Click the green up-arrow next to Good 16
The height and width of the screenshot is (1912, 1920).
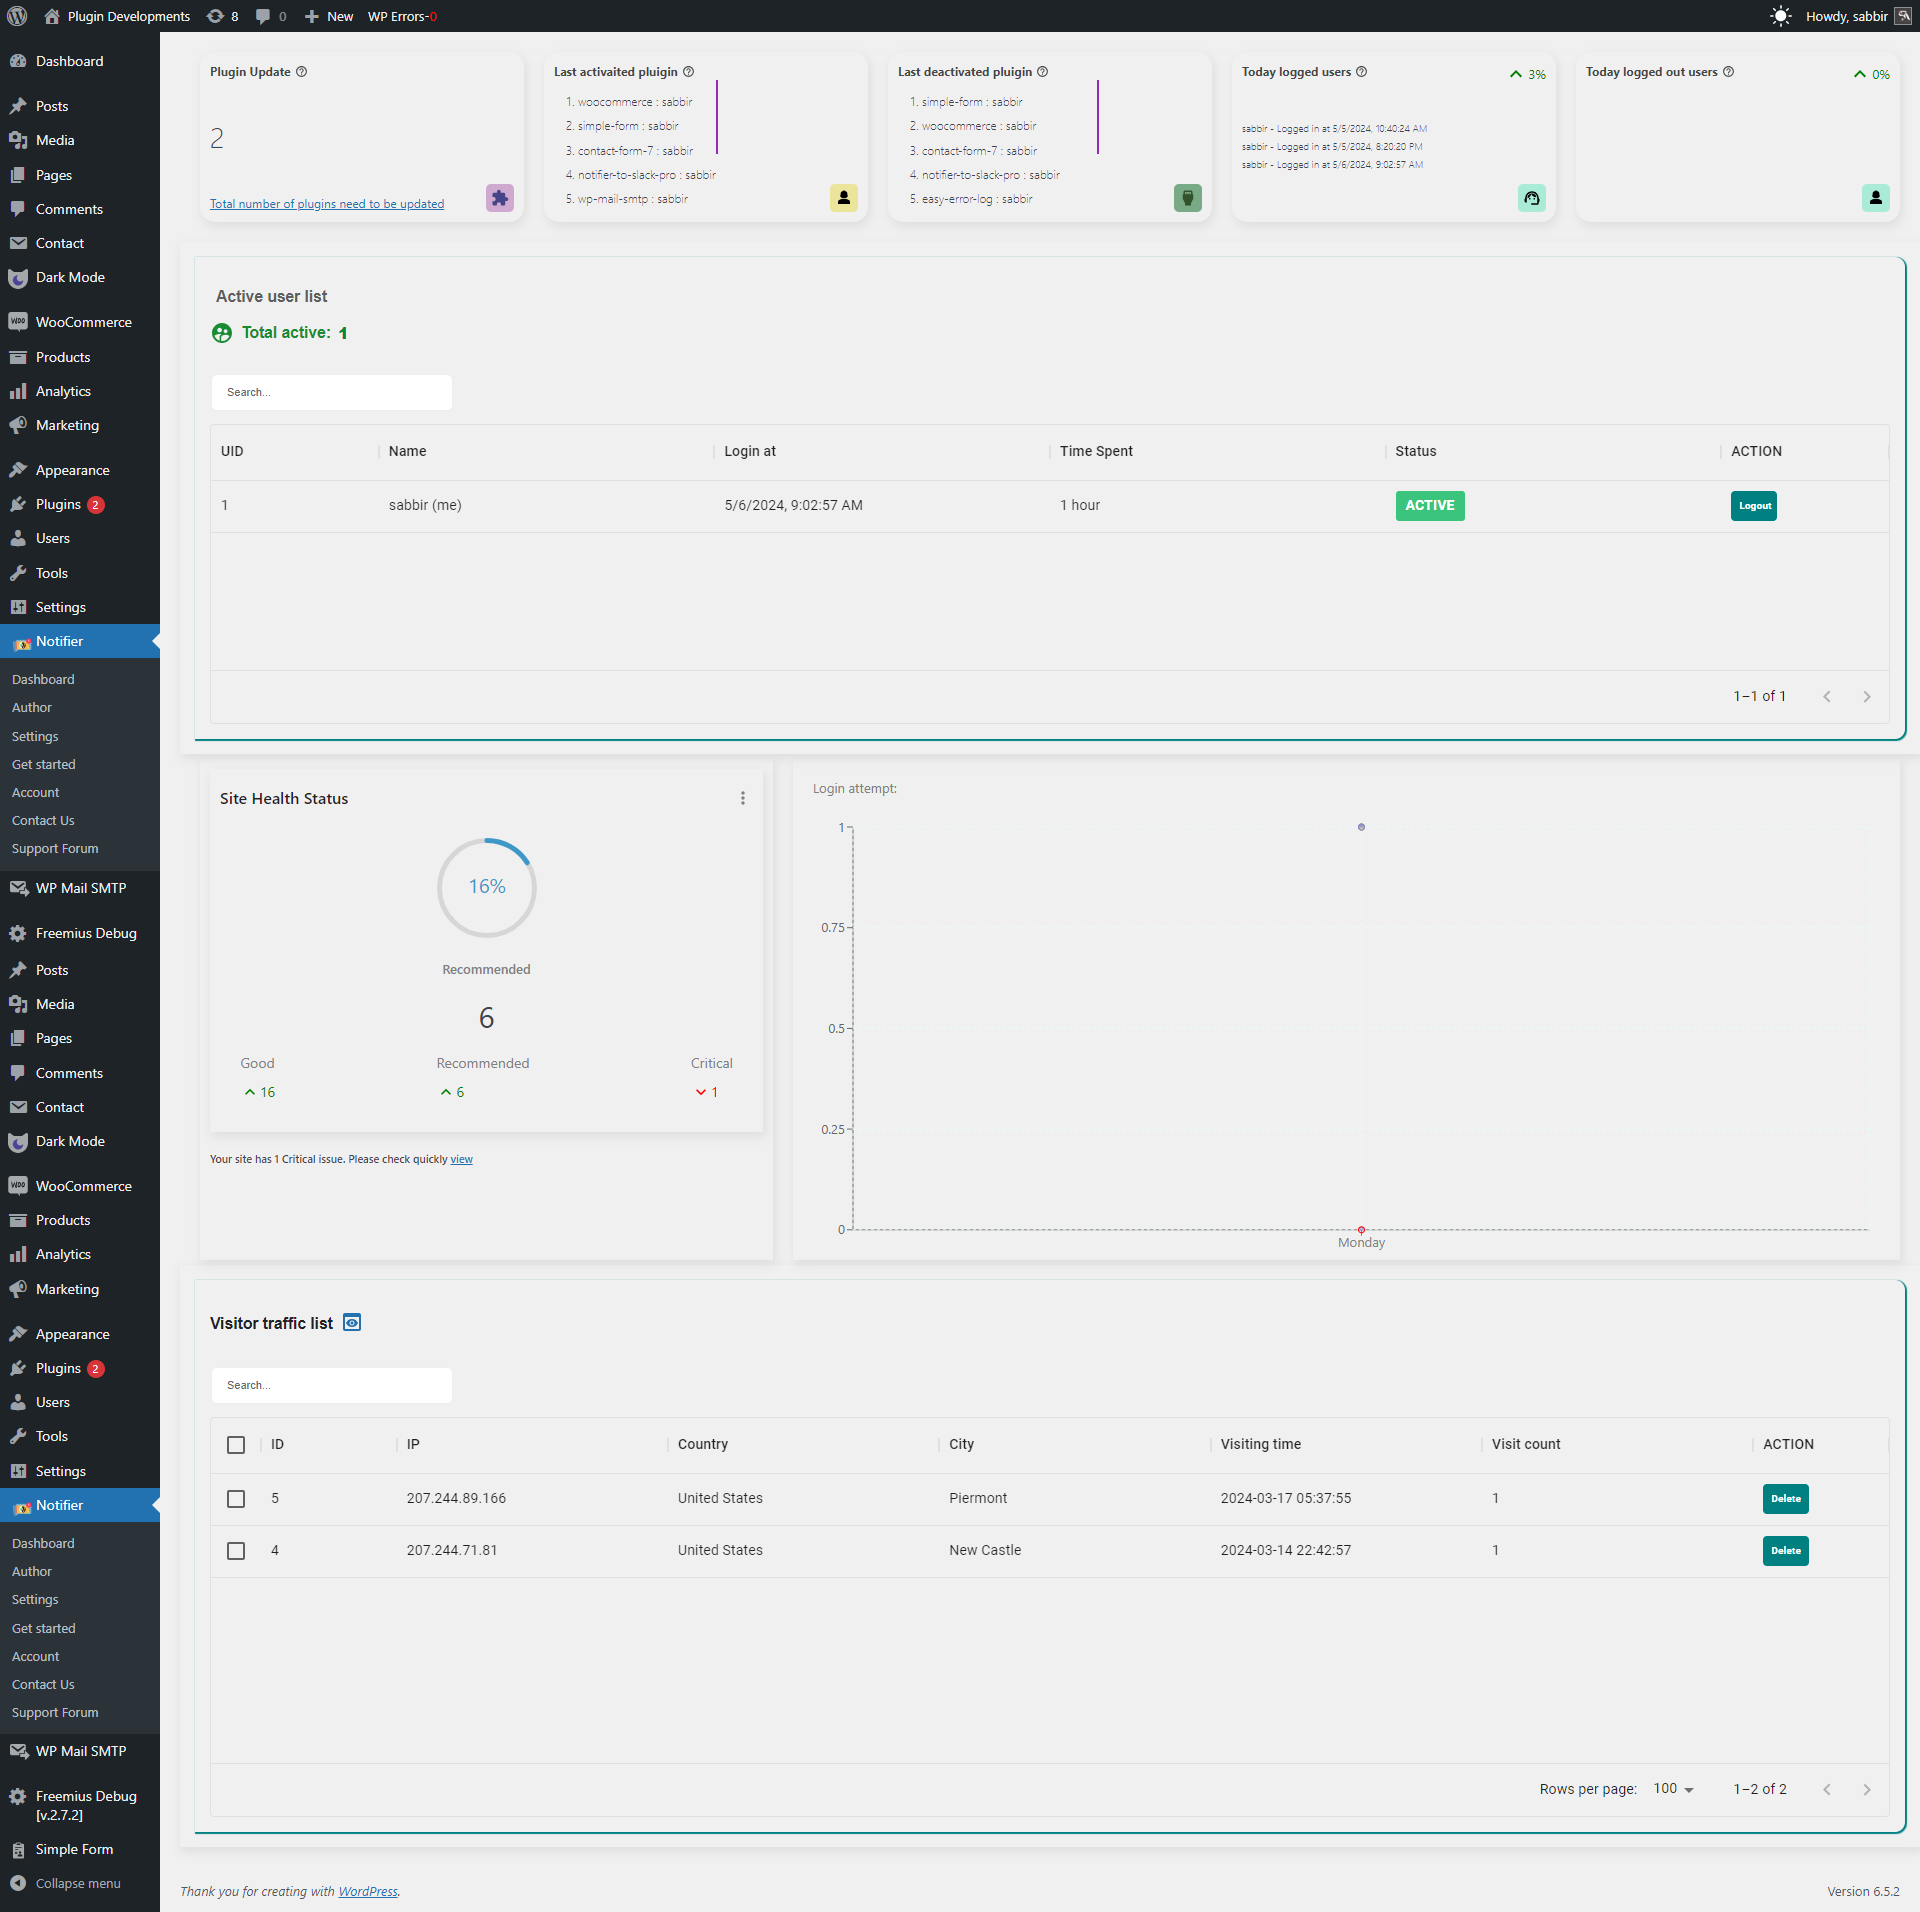[250, 1092]
